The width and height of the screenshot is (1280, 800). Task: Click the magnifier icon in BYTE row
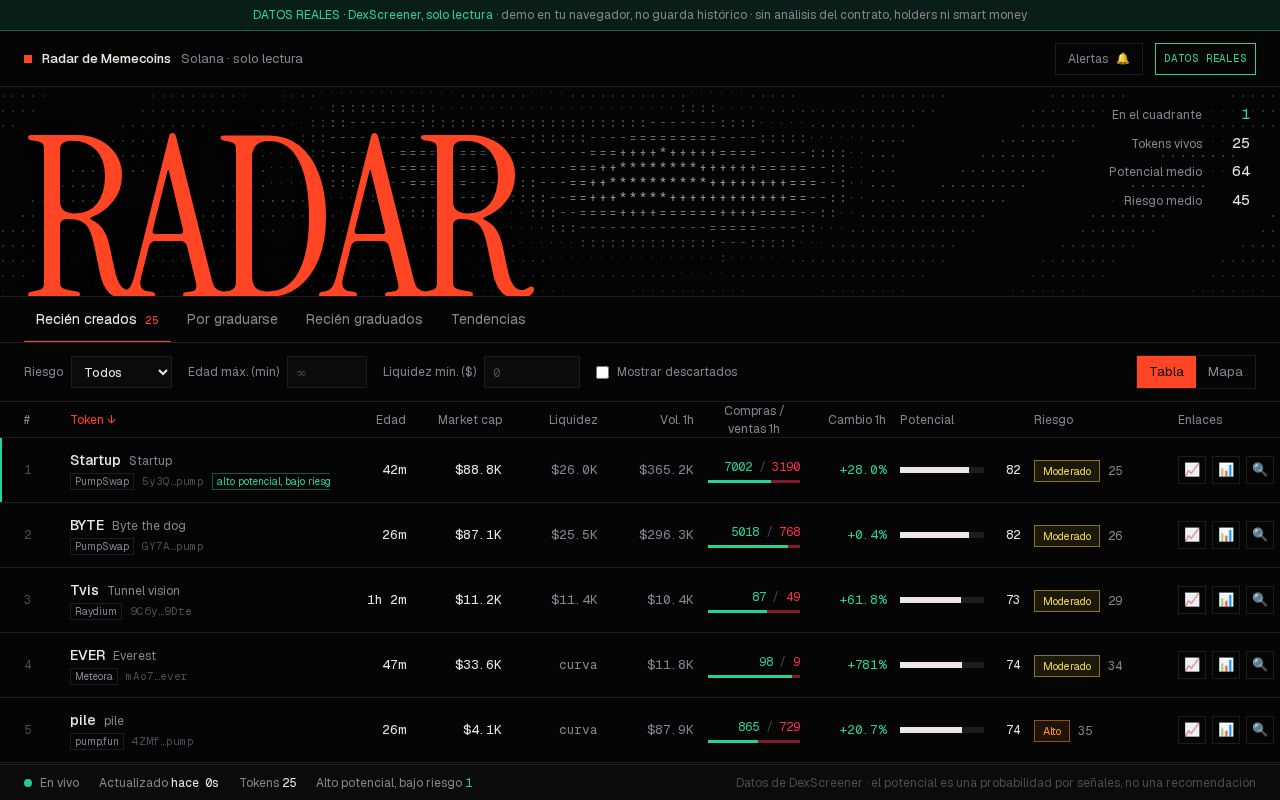(x=1260, y=535)
